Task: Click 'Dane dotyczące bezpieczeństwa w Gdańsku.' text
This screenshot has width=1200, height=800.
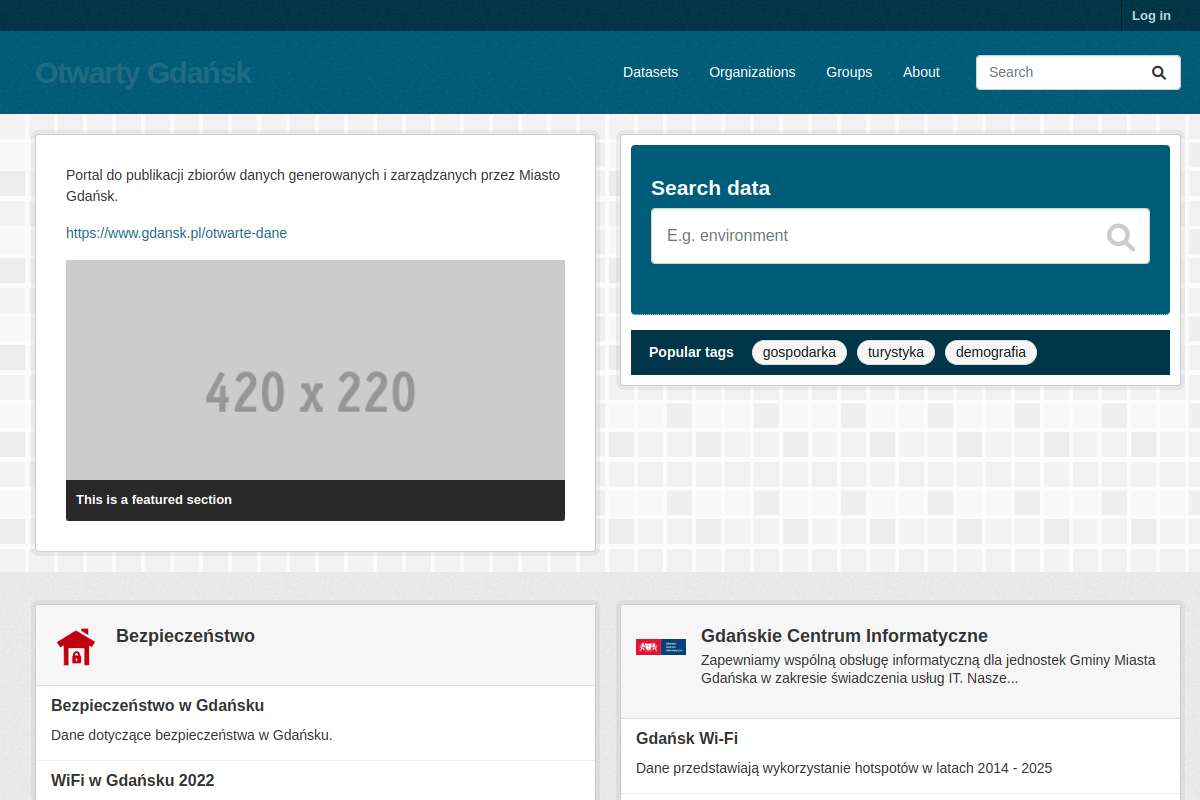Action: [191, 735]
